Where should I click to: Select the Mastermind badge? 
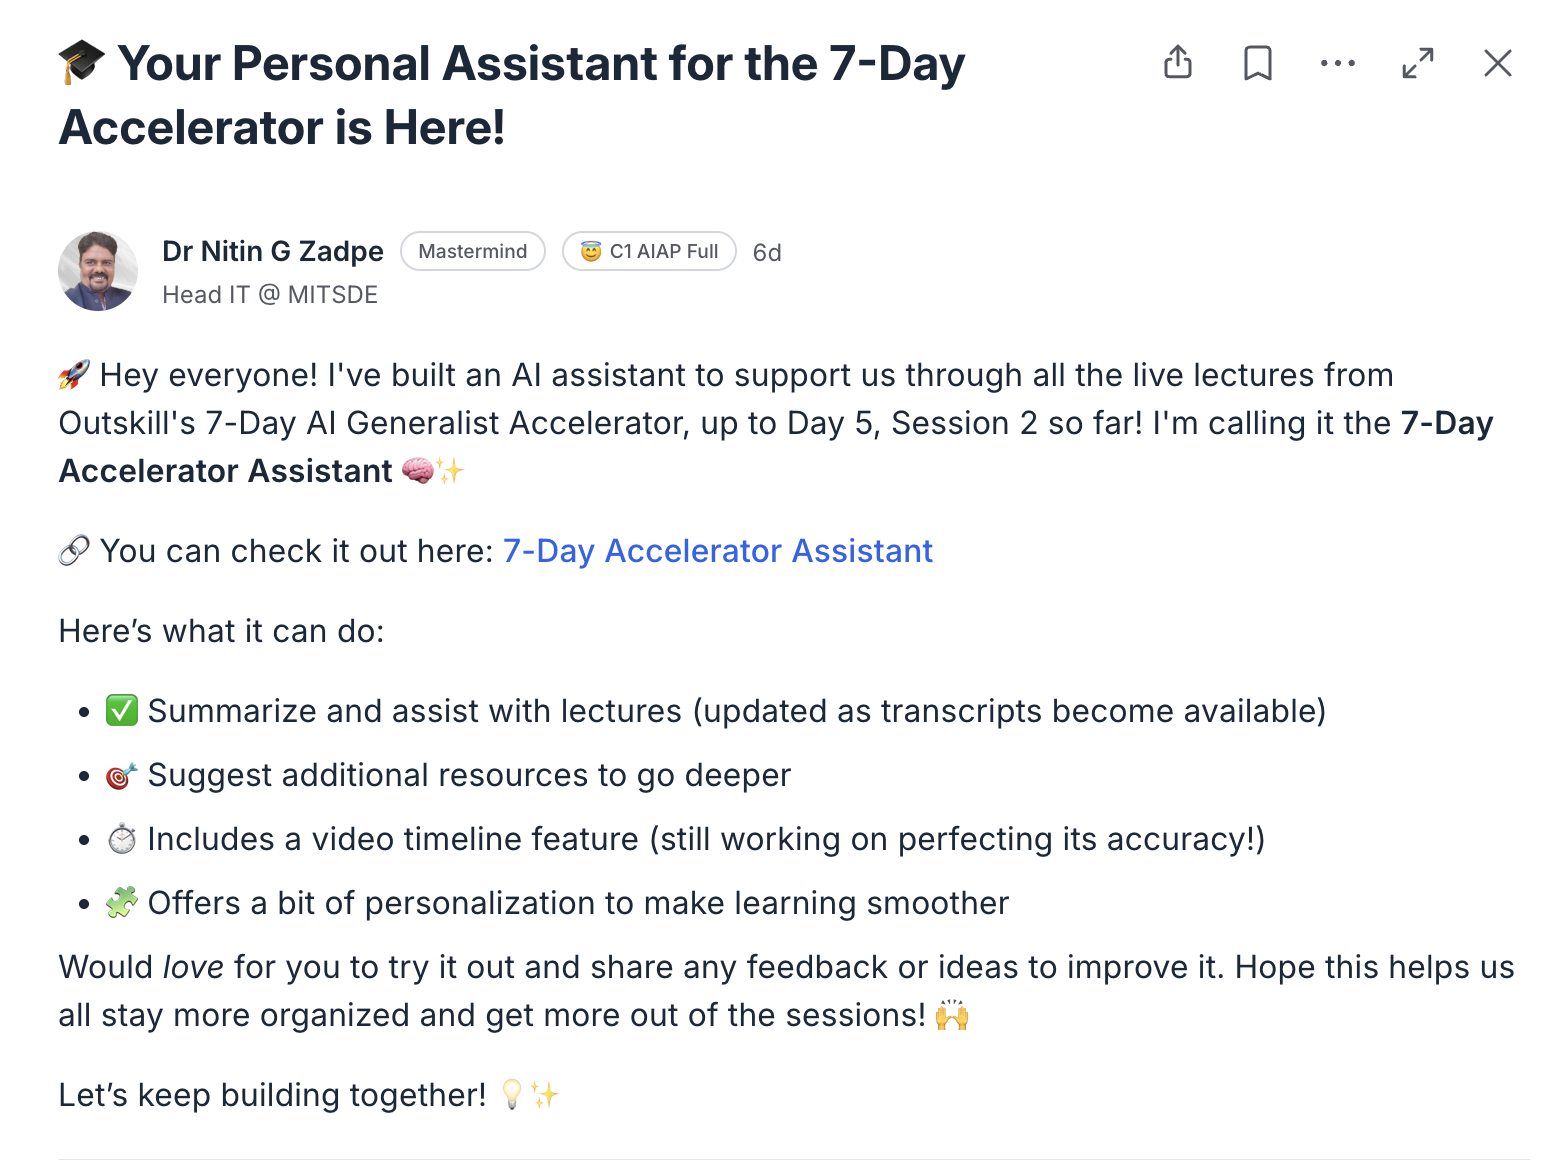click(x=473, y=251)
